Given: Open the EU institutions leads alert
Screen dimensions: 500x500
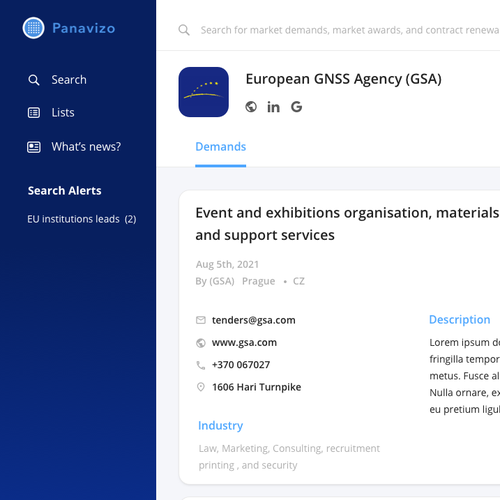Looking at the screenshot, I should [x=82, y=219].
